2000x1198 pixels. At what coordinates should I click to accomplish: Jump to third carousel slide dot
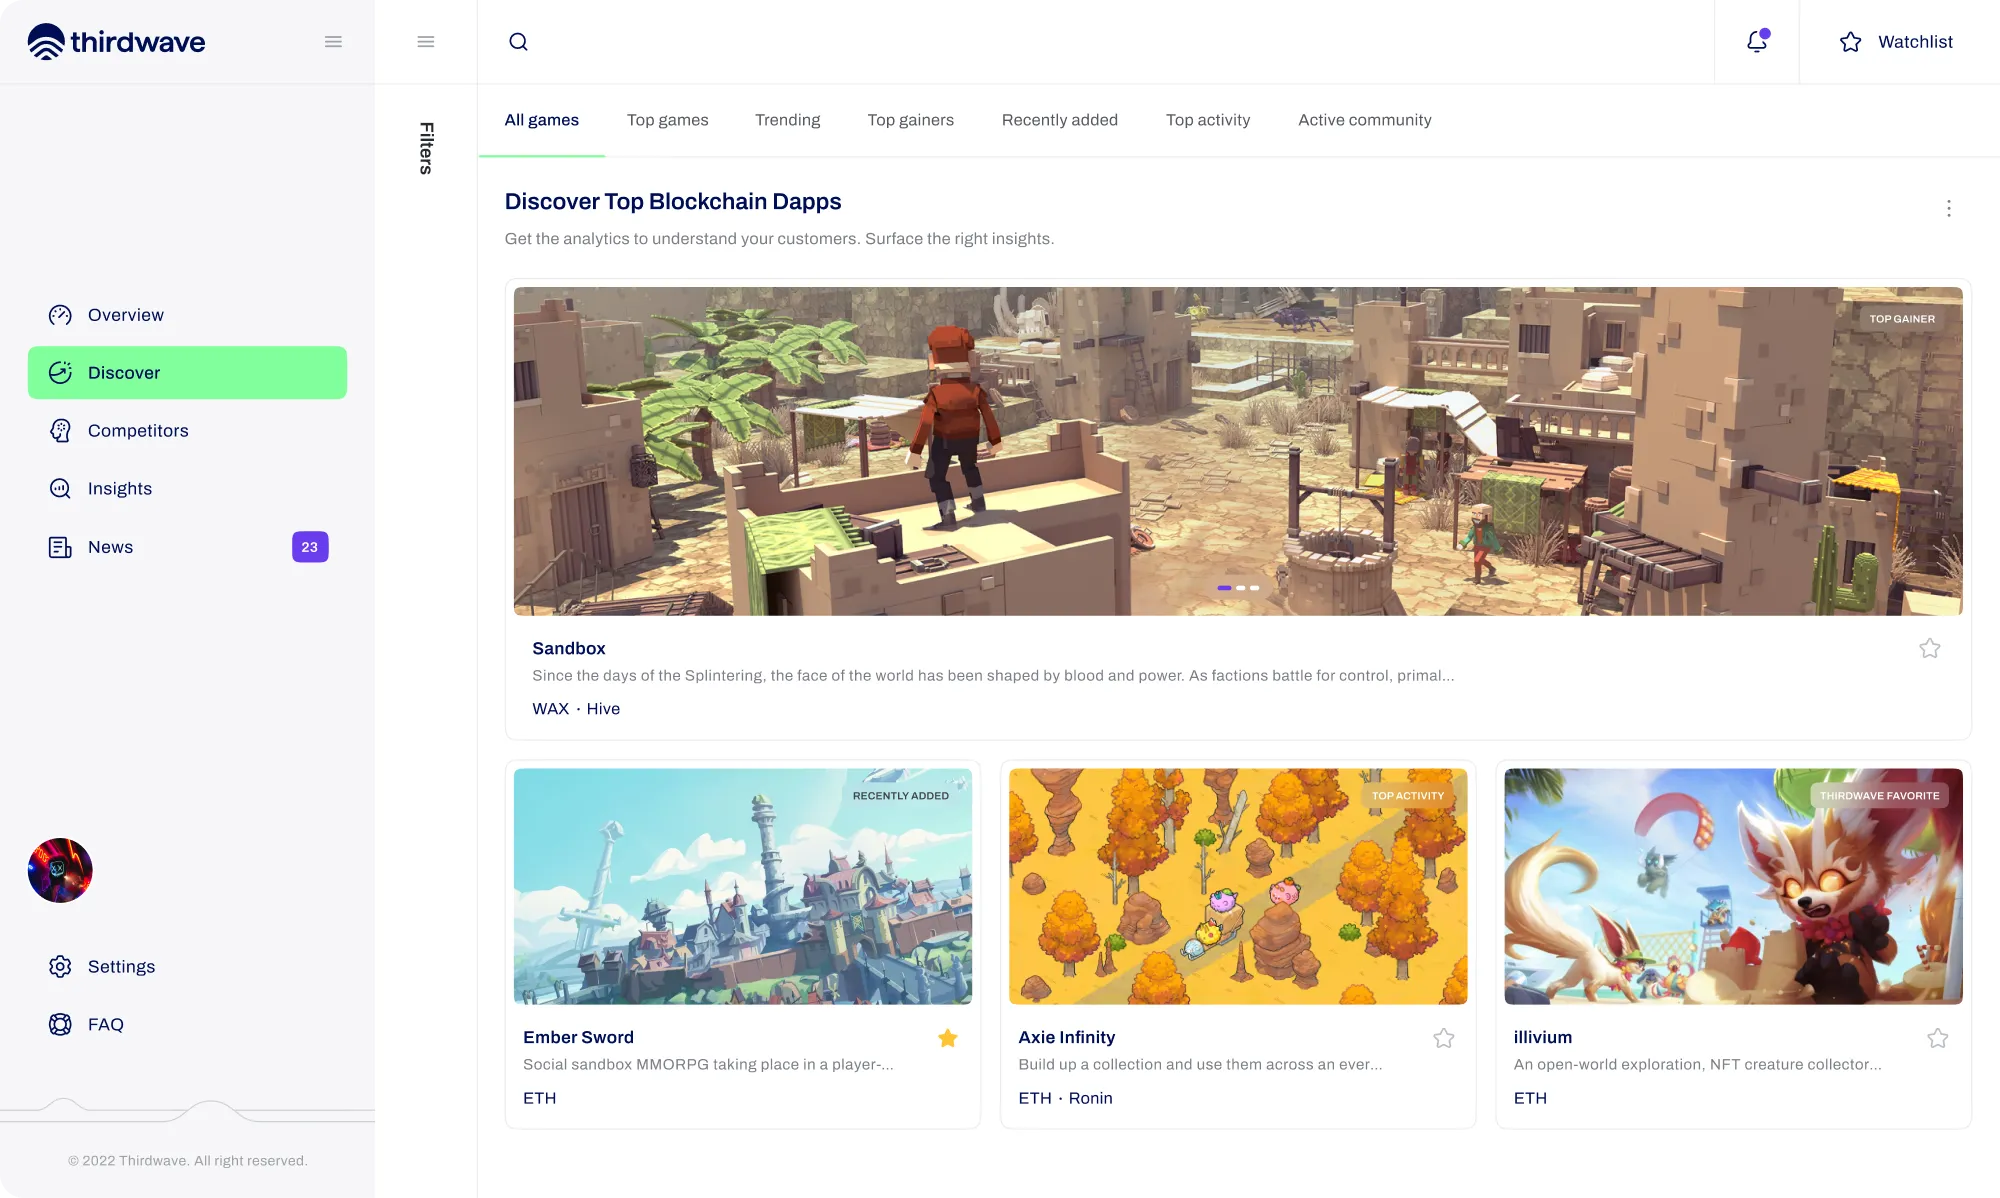pos(1255,588)
